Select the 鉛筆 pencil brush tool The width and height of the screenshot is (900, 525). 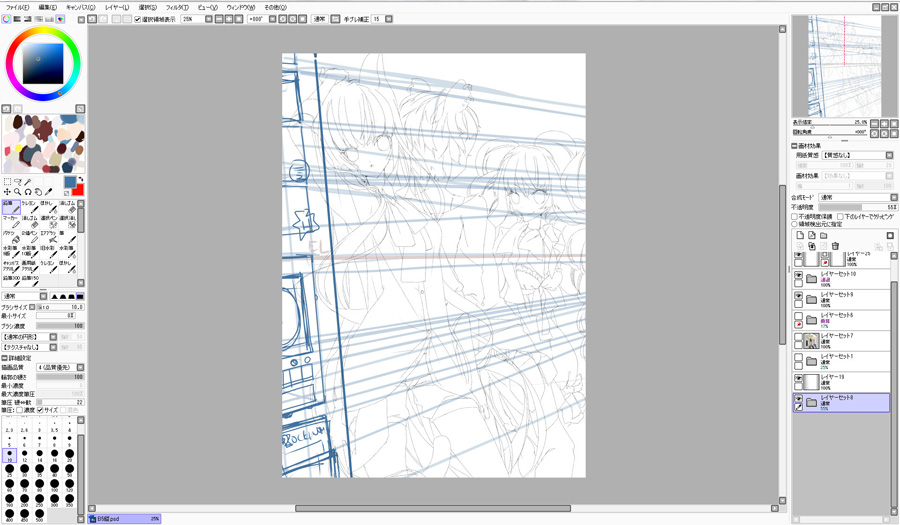[11, 207]
